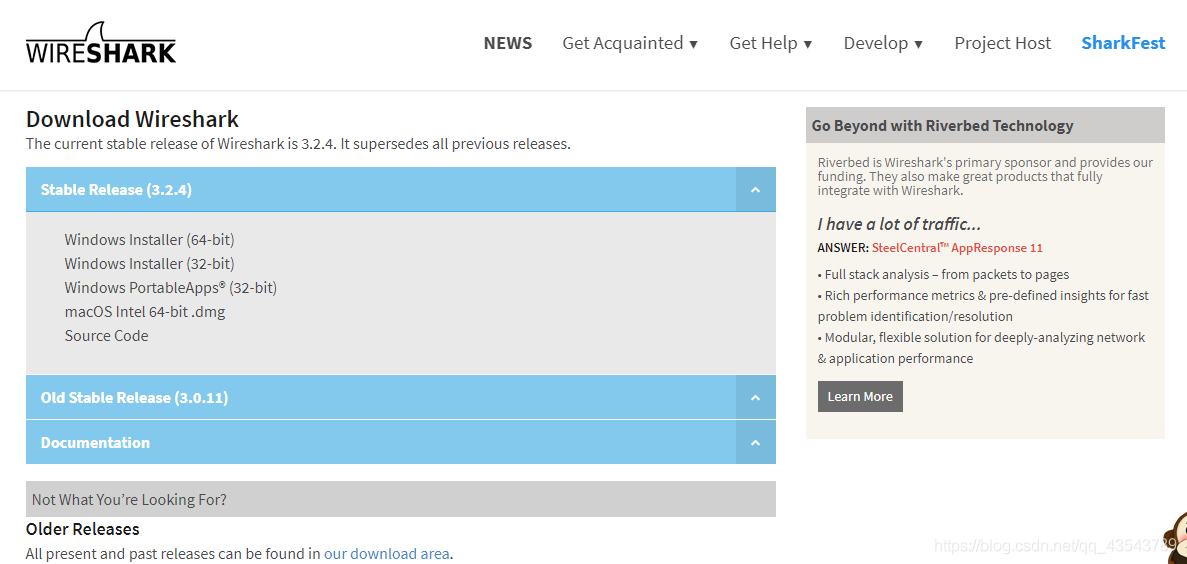Download Windows Installer (64-bit)
1187x564 pixels.
[x=149, y=239]
